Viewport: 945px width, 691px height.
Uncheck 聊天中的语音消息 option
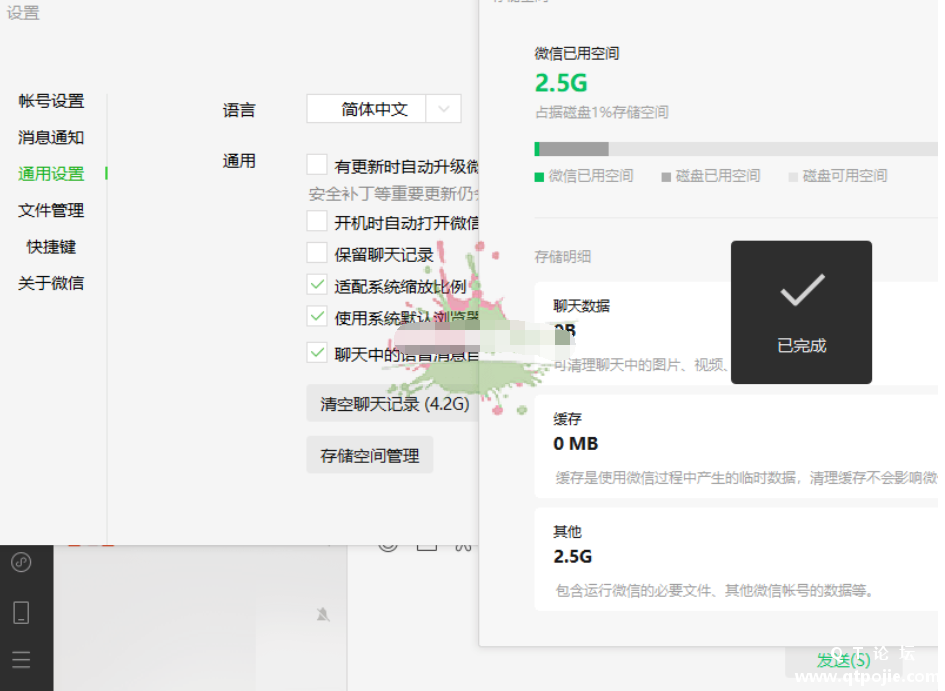click(317, 353)
